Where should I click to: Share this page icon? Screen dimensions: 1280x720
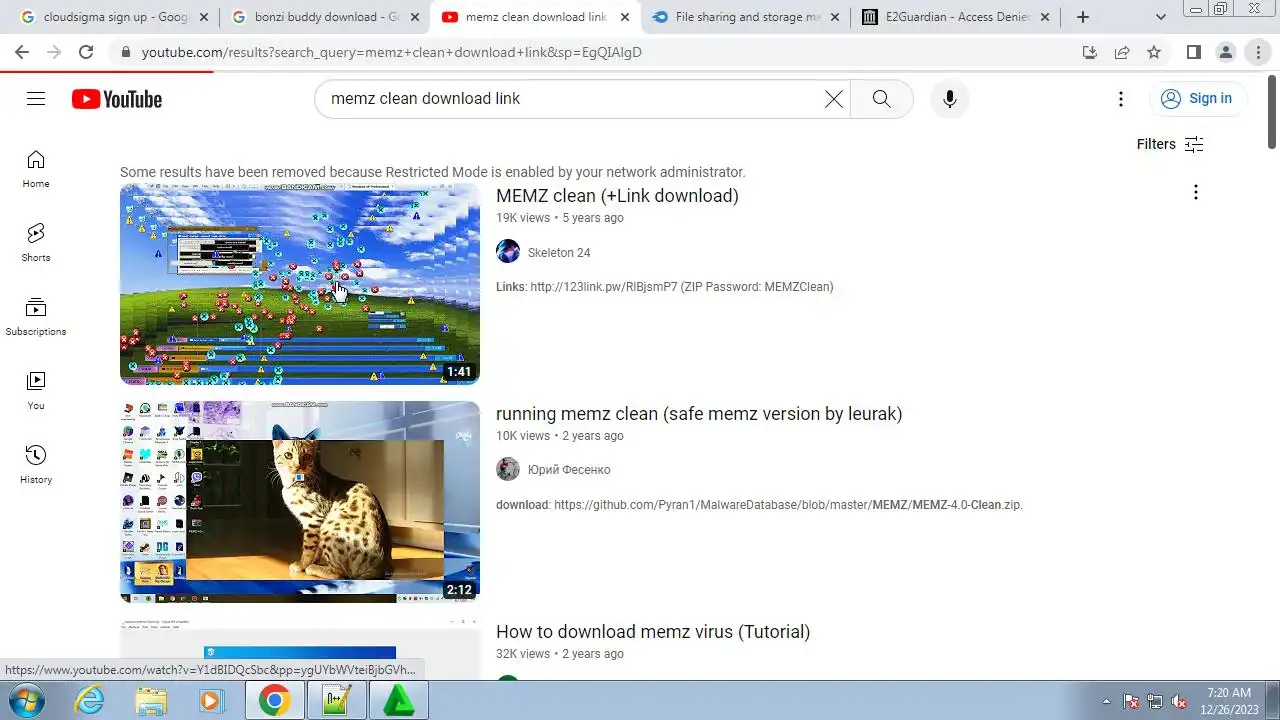(x=1122, y=52)
